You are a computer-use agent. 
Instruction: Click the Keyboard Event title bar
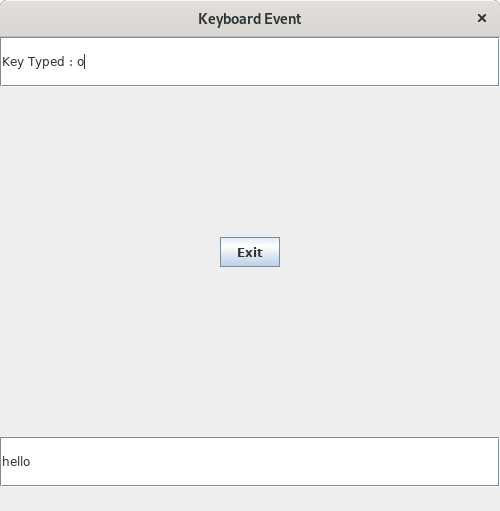pos(250,19)
